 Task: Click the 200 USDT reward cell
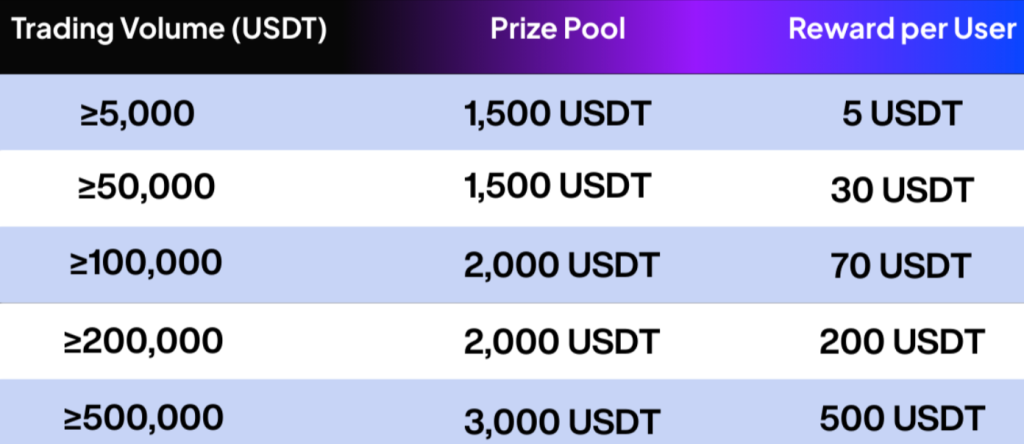(x=902, y=342)
